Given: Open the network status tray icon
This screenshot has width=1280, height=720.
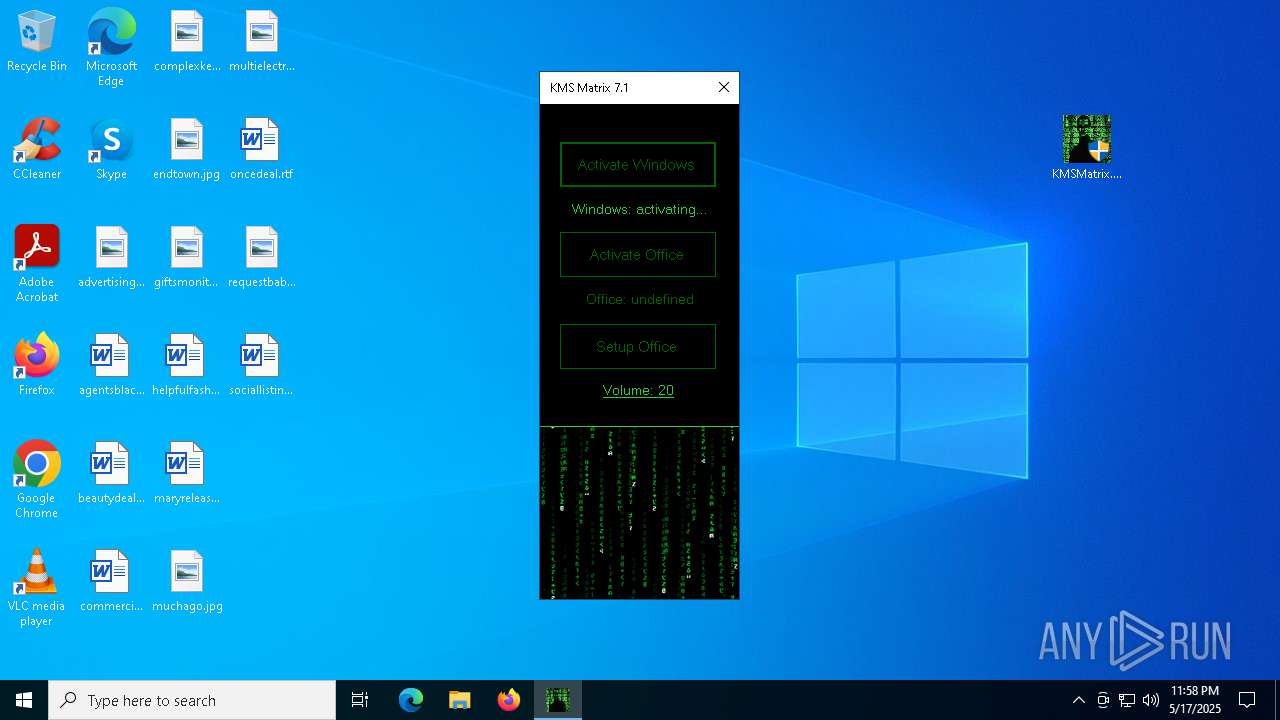Looking at the screenshot, I should (1127, 700).
